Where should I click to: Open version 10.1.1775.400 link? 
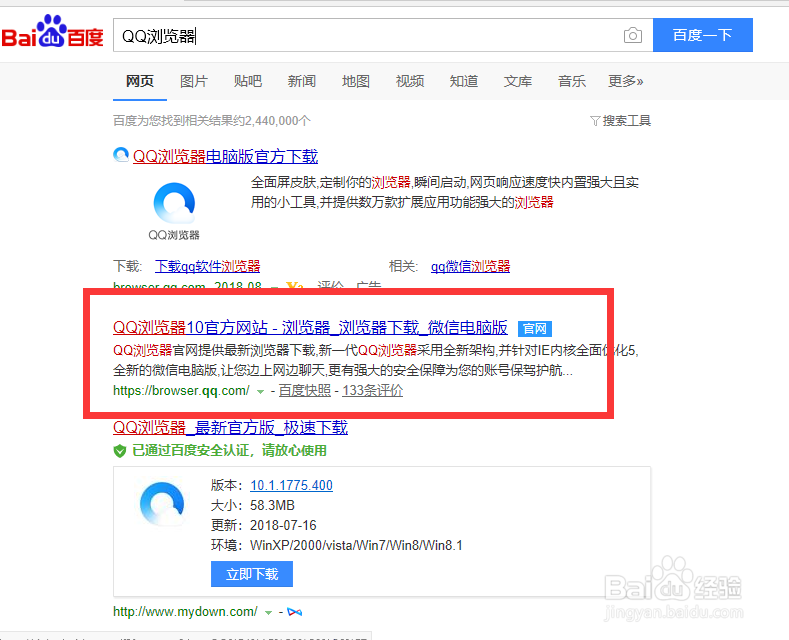(x=291, y=485)
